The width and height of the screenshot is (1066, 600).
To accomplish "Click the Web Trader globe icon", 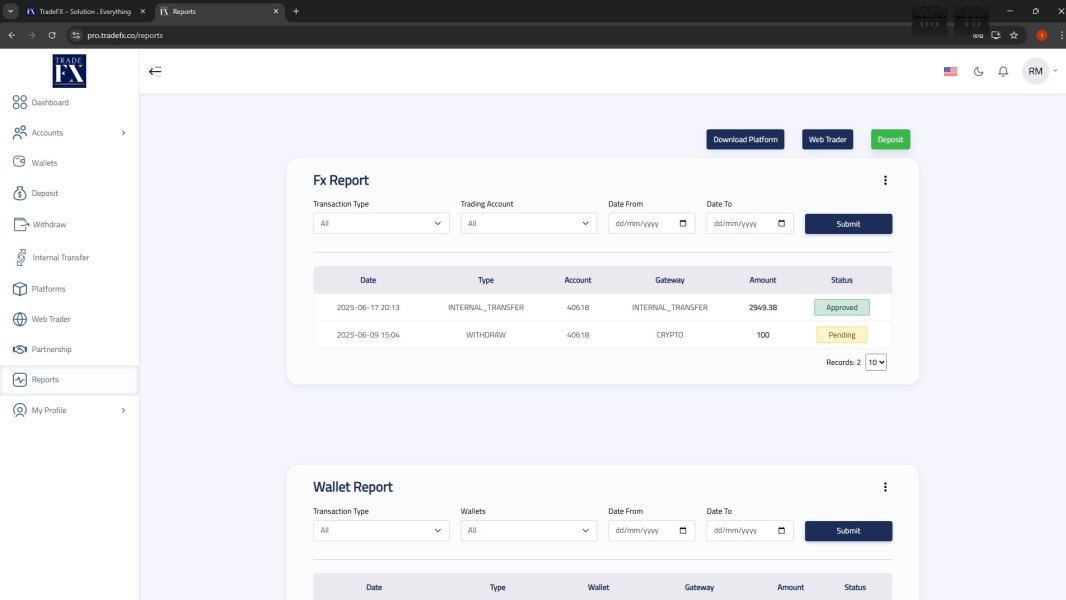I will click(20, 319).
